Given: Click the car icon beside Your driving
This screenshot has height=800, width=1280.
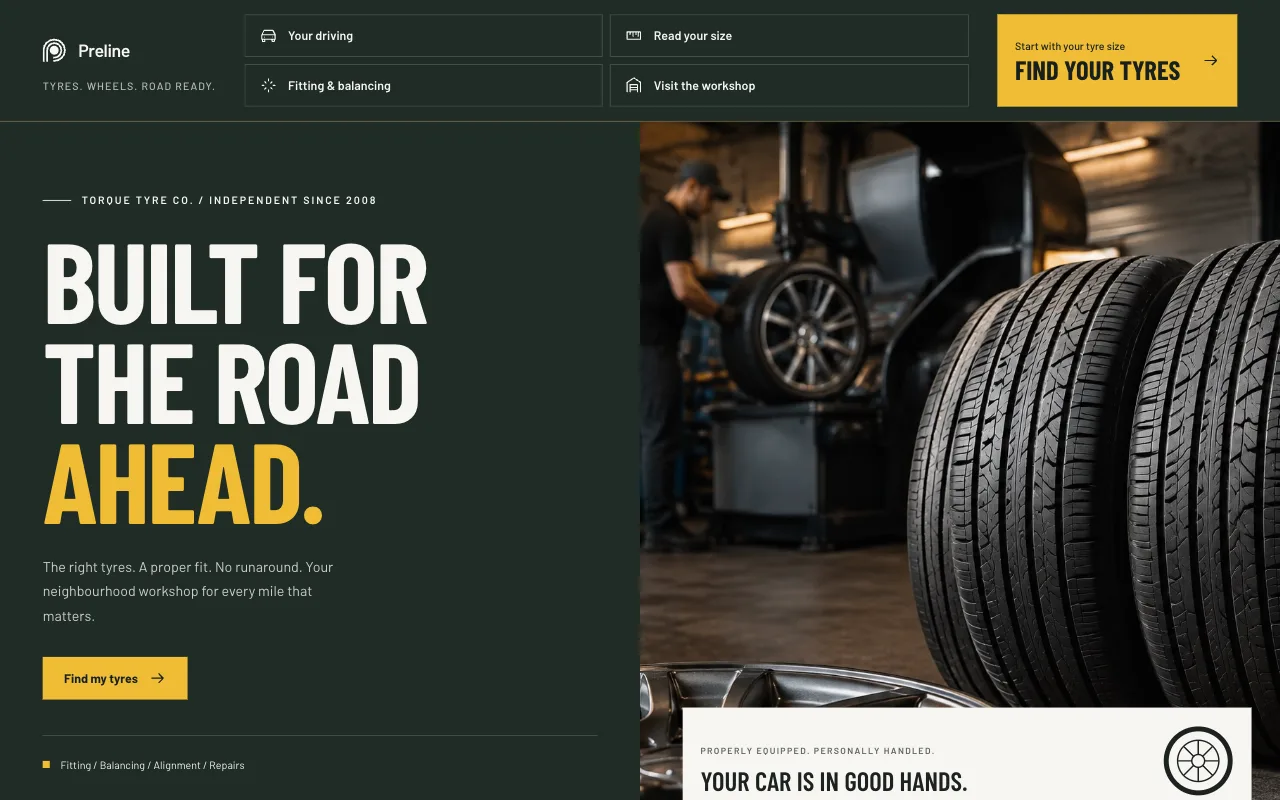Looking at the screenshot, I should coord(268,36).
